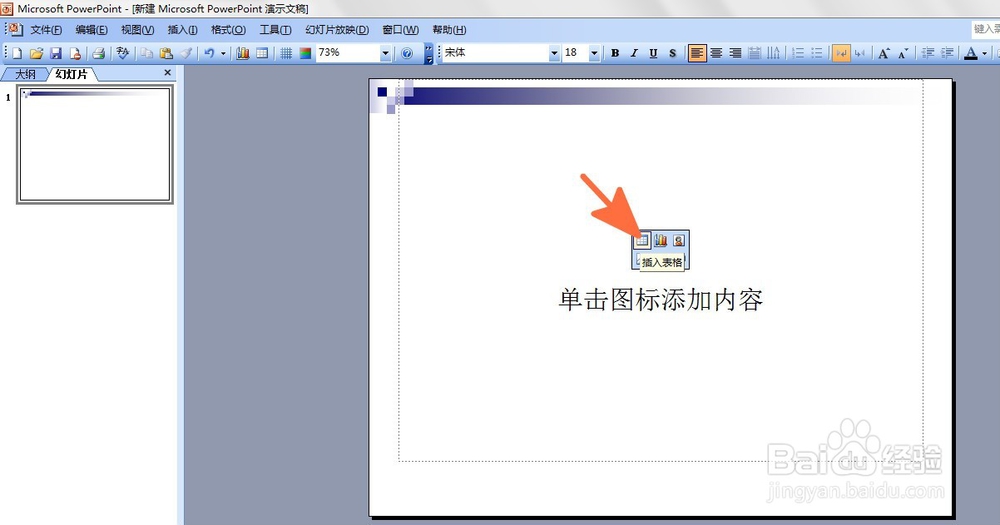This screenshot has width=1000, height=525.
Task: Open the 编辑(E) menu
Action: coord(91,29)
